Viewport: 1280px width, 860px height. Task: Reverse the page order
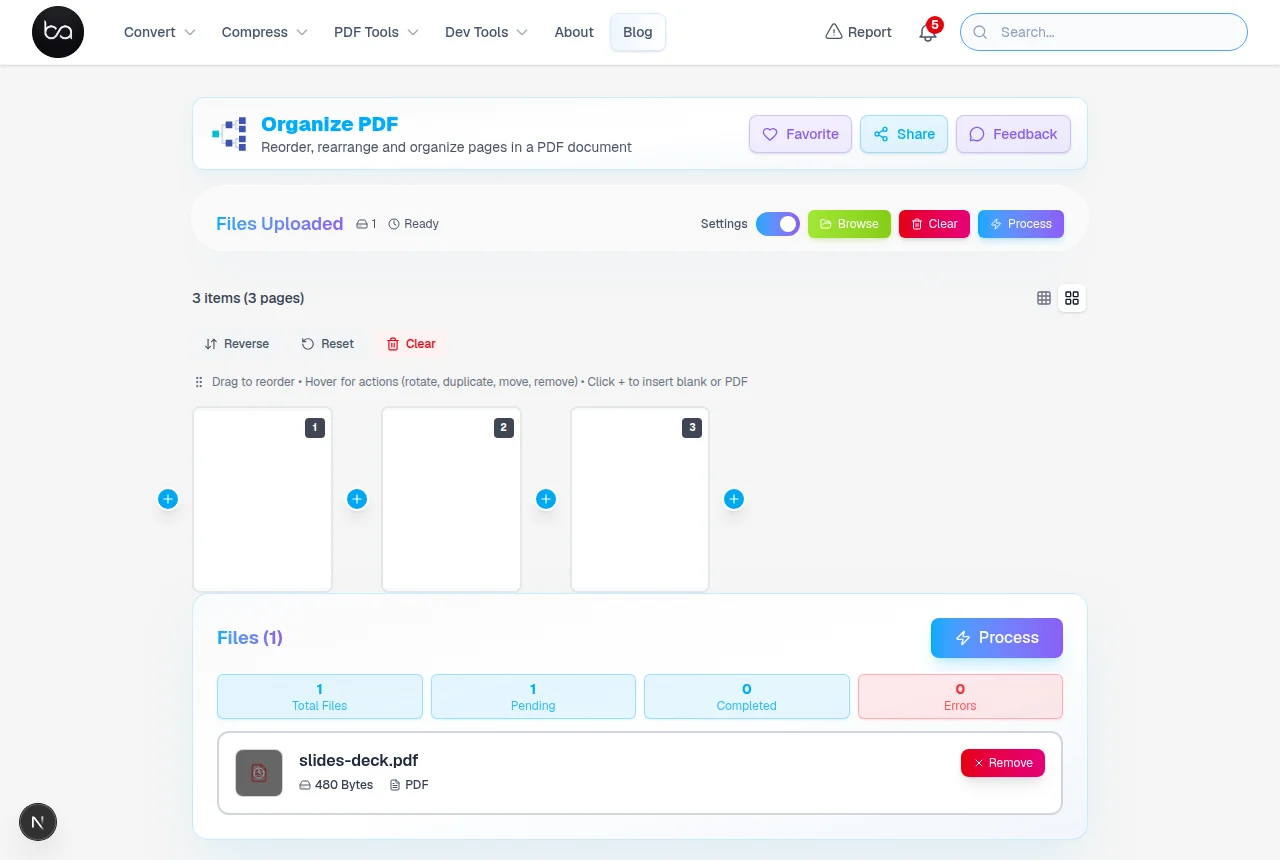(x=237, y=344)
